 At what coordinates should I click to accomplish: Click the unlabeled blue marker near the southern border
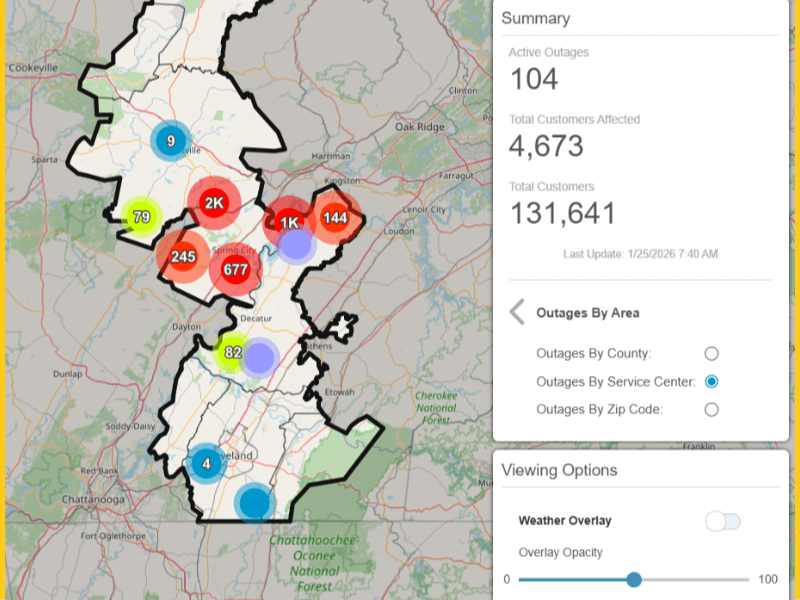pos(255,502)
